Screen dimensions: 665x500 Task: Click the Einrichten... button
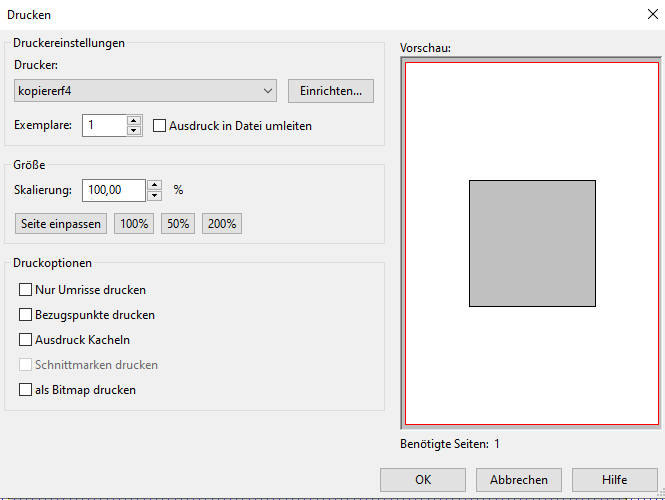pyautogui.click(x=331, y=91)
